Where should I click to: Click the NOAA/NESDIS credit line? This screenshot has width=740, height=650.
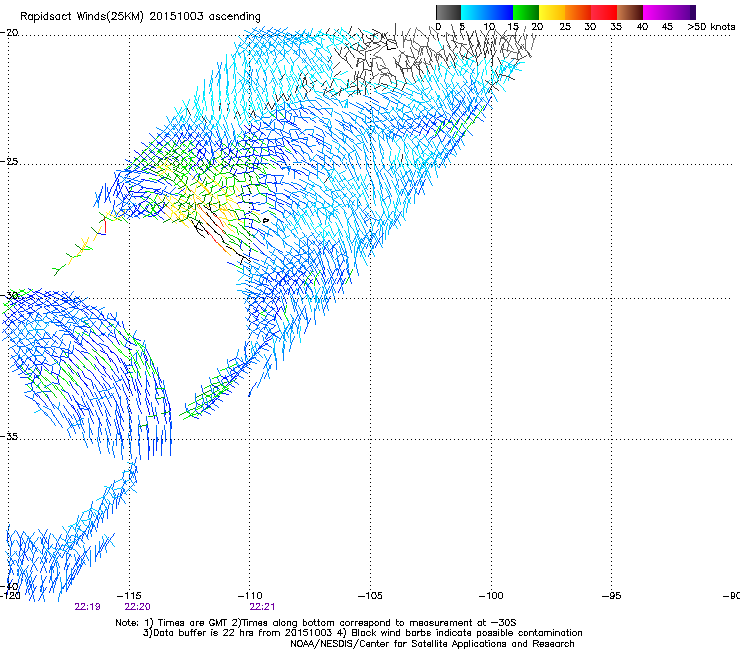[432, 643]
